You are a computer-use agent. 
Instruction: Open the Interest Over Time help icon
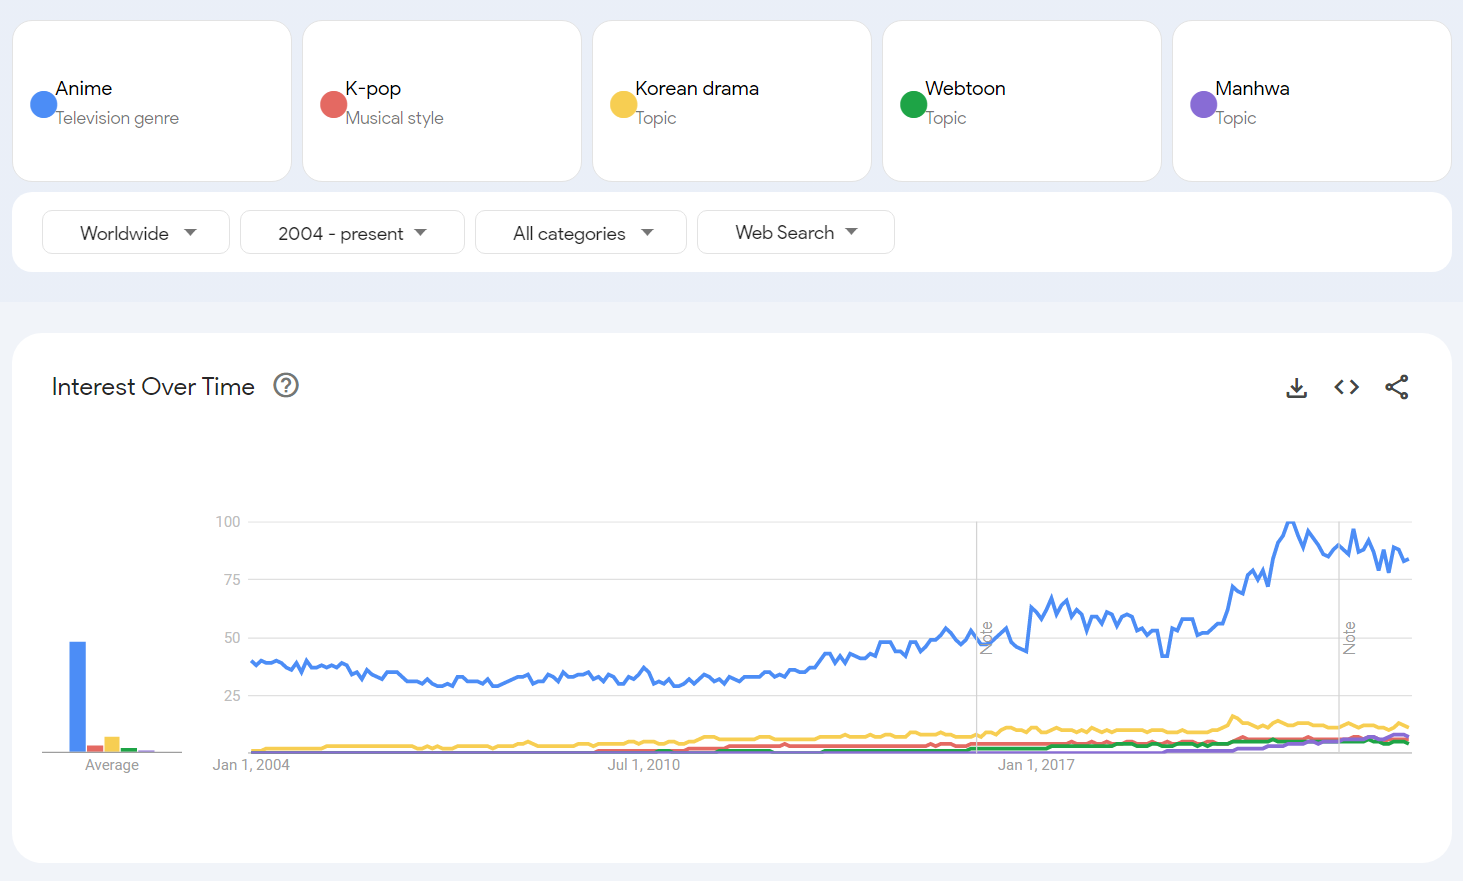(286, 385)
